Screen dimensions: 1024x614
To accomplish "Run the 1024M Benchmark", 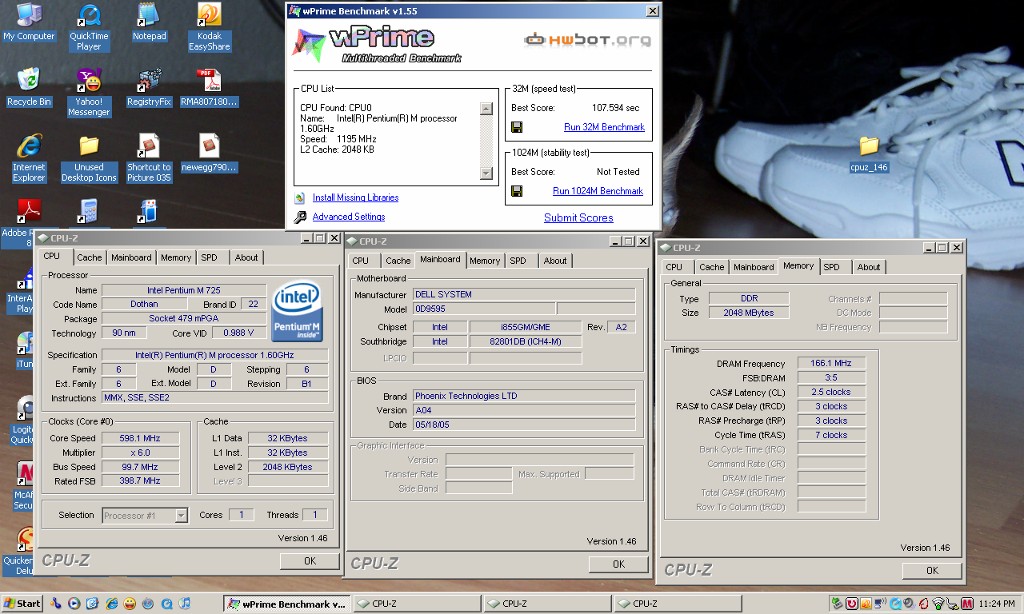I will [598, 191].
